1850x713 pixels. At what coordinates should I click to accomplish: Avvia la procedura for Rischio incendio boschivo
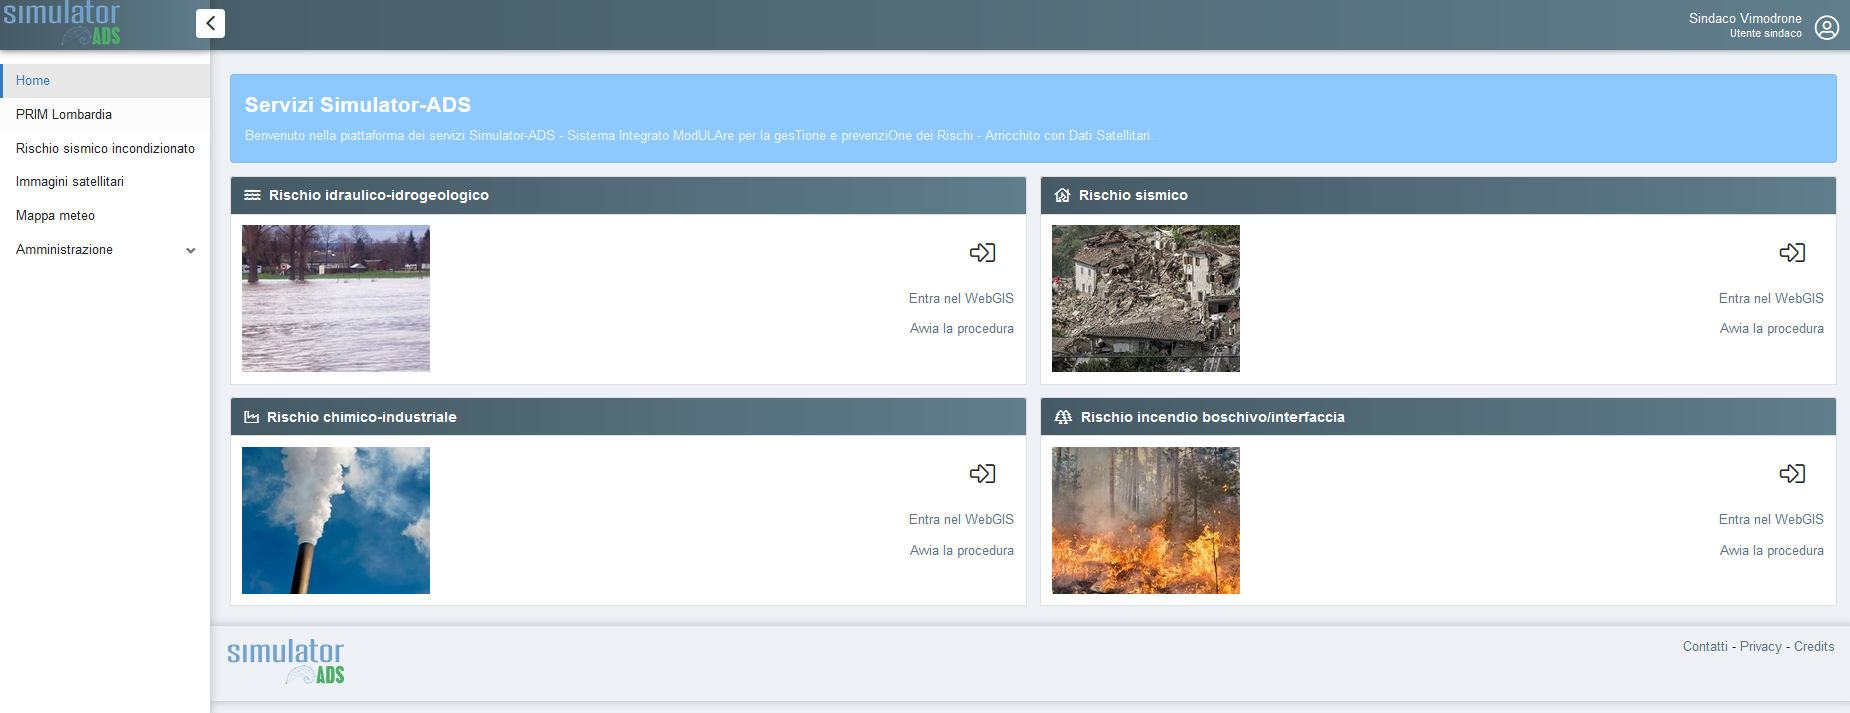click(x=1771, y=550)
